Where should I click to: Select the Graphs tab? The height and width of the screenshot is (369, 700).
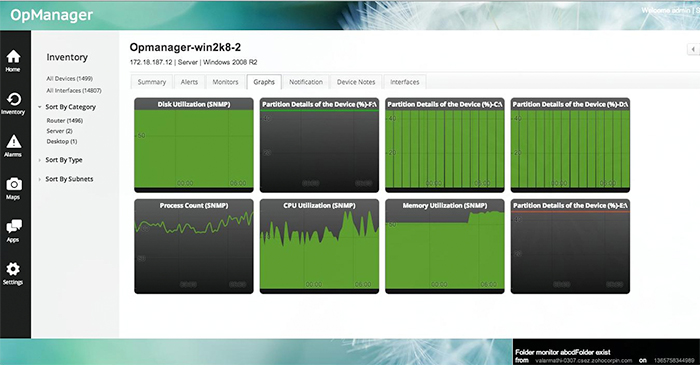(264, 82)
